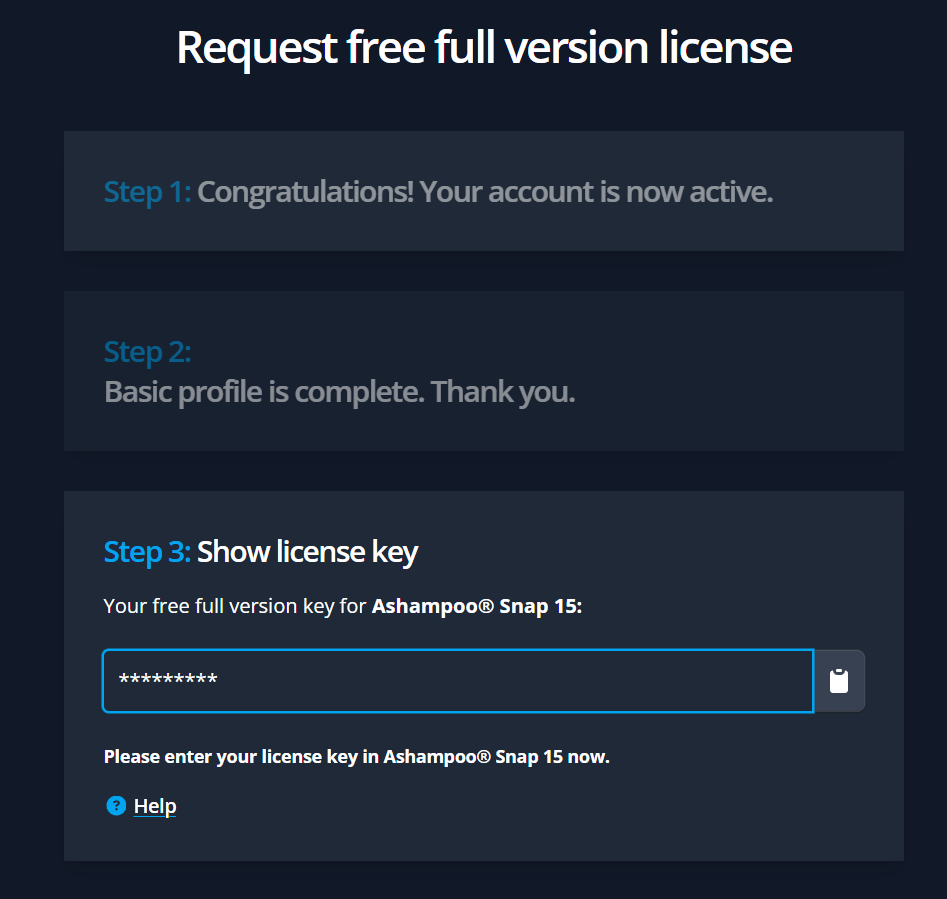The height and width of the screenshot is (899, 947).
Task: Click "Your free full version key for" text
Action: 235,606
